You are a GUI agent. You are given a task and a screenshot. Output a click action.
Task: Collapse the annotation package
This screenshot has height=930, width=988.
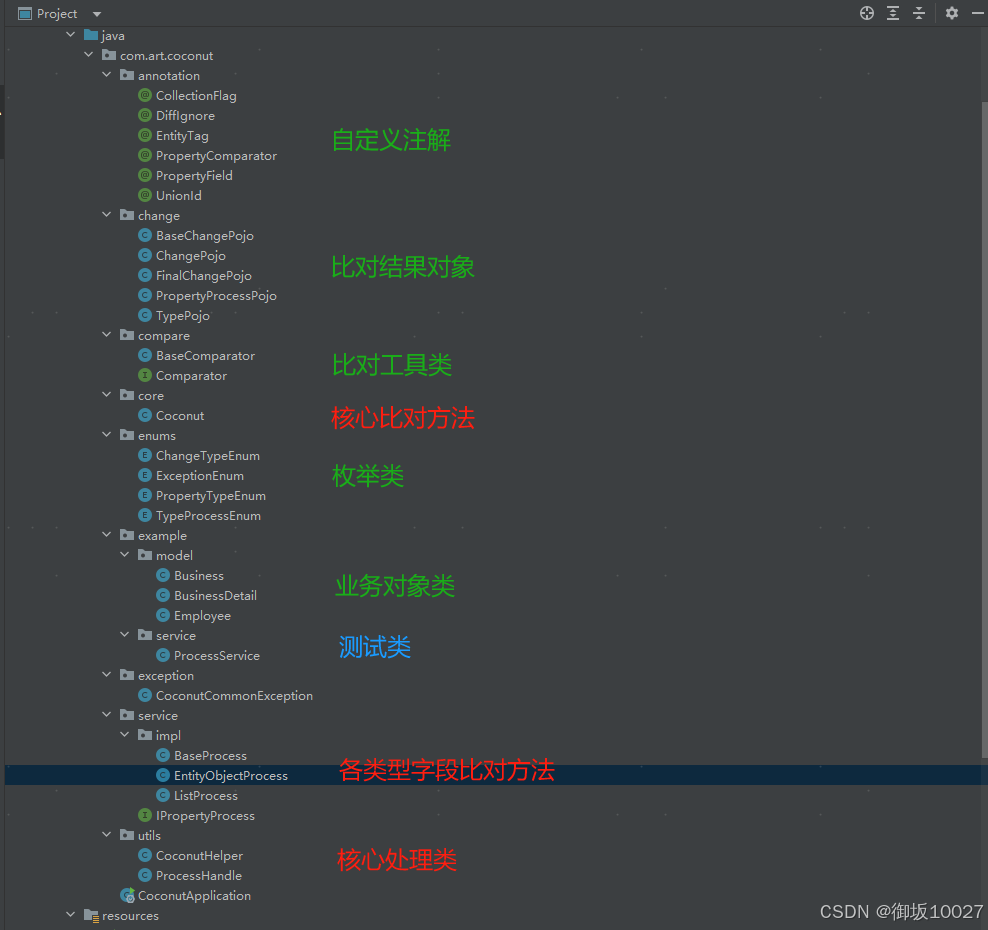point(106,75)
